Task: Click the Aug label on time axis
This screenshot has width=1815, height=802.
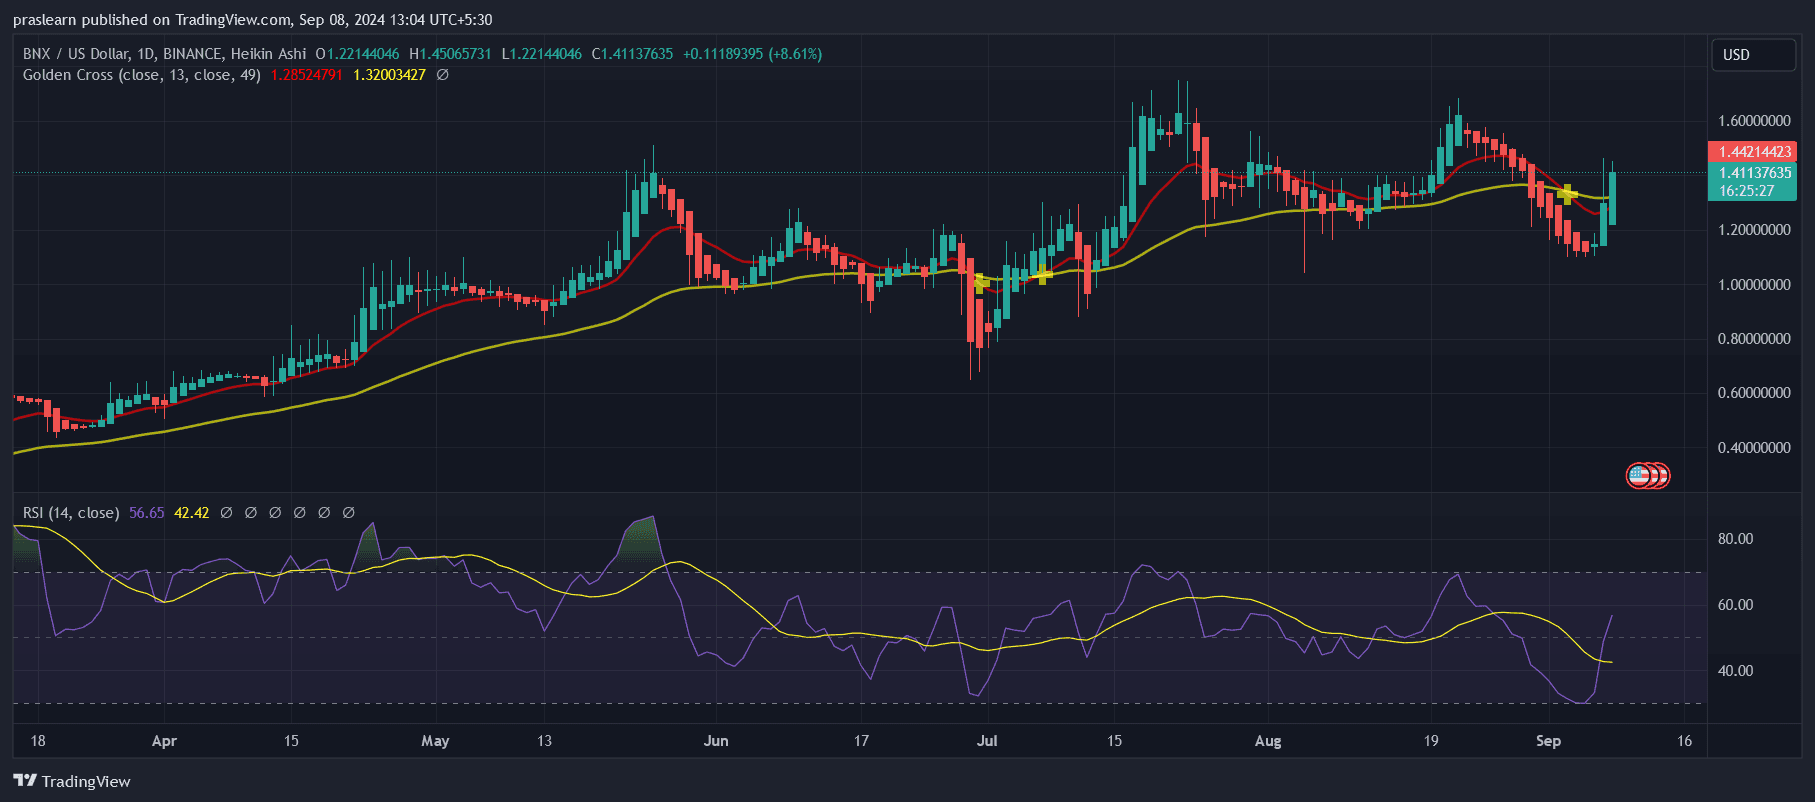Action: (1268, 741)
